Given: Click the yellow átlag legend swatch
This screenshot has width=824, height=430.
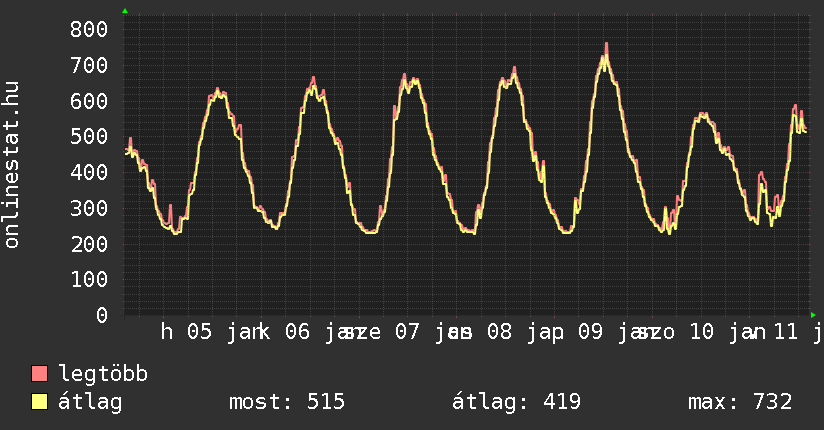Looking at the screenshot, I should [40, 402].
